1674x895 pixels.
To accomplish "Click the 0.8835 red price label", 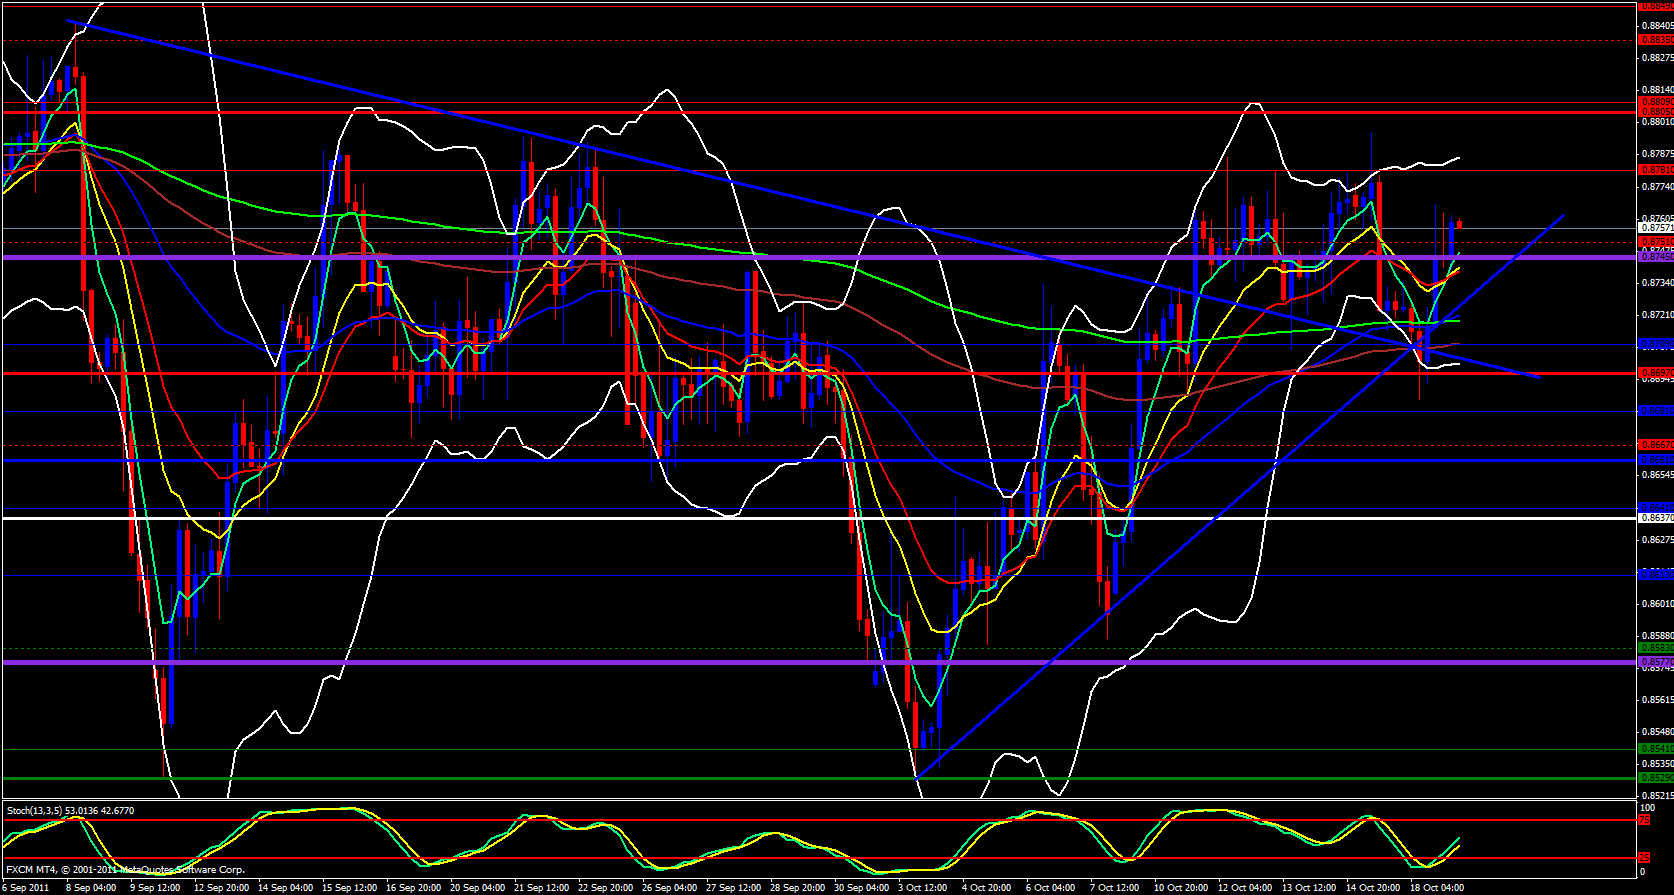I will tap(1656, 40).
